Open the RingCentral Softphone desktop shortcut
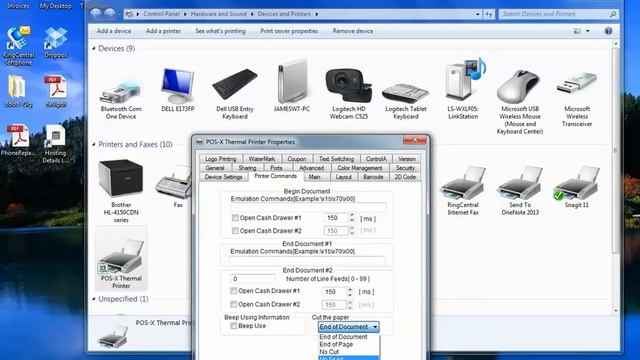 (18, 46)
